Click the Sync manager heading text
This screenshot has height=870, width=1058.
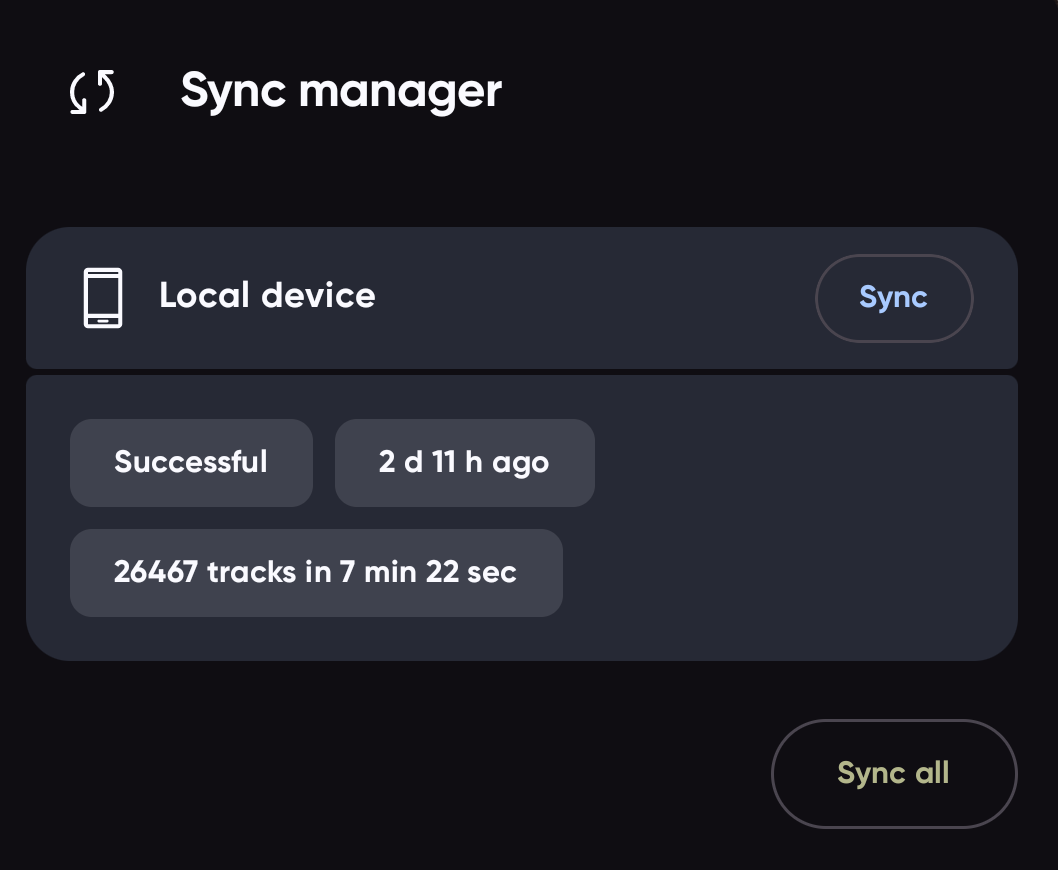click(x=341, y=92)
